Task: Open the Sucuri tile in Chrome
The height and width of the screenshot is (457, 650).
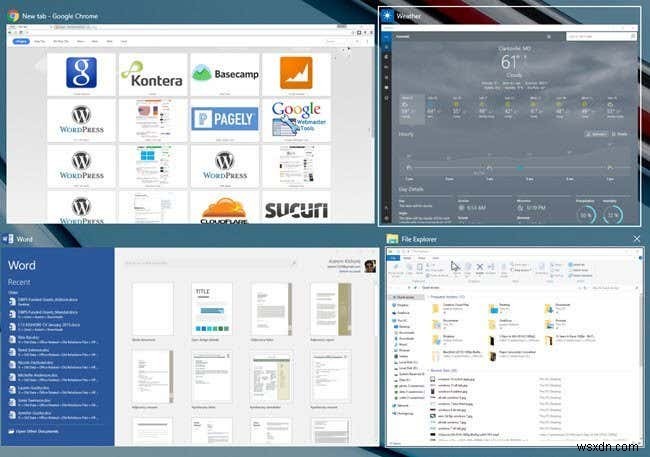Action: 296,208
